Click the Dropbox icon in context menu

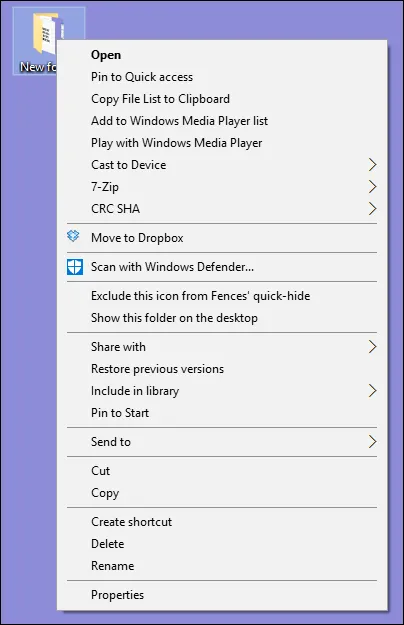point(73,236)
